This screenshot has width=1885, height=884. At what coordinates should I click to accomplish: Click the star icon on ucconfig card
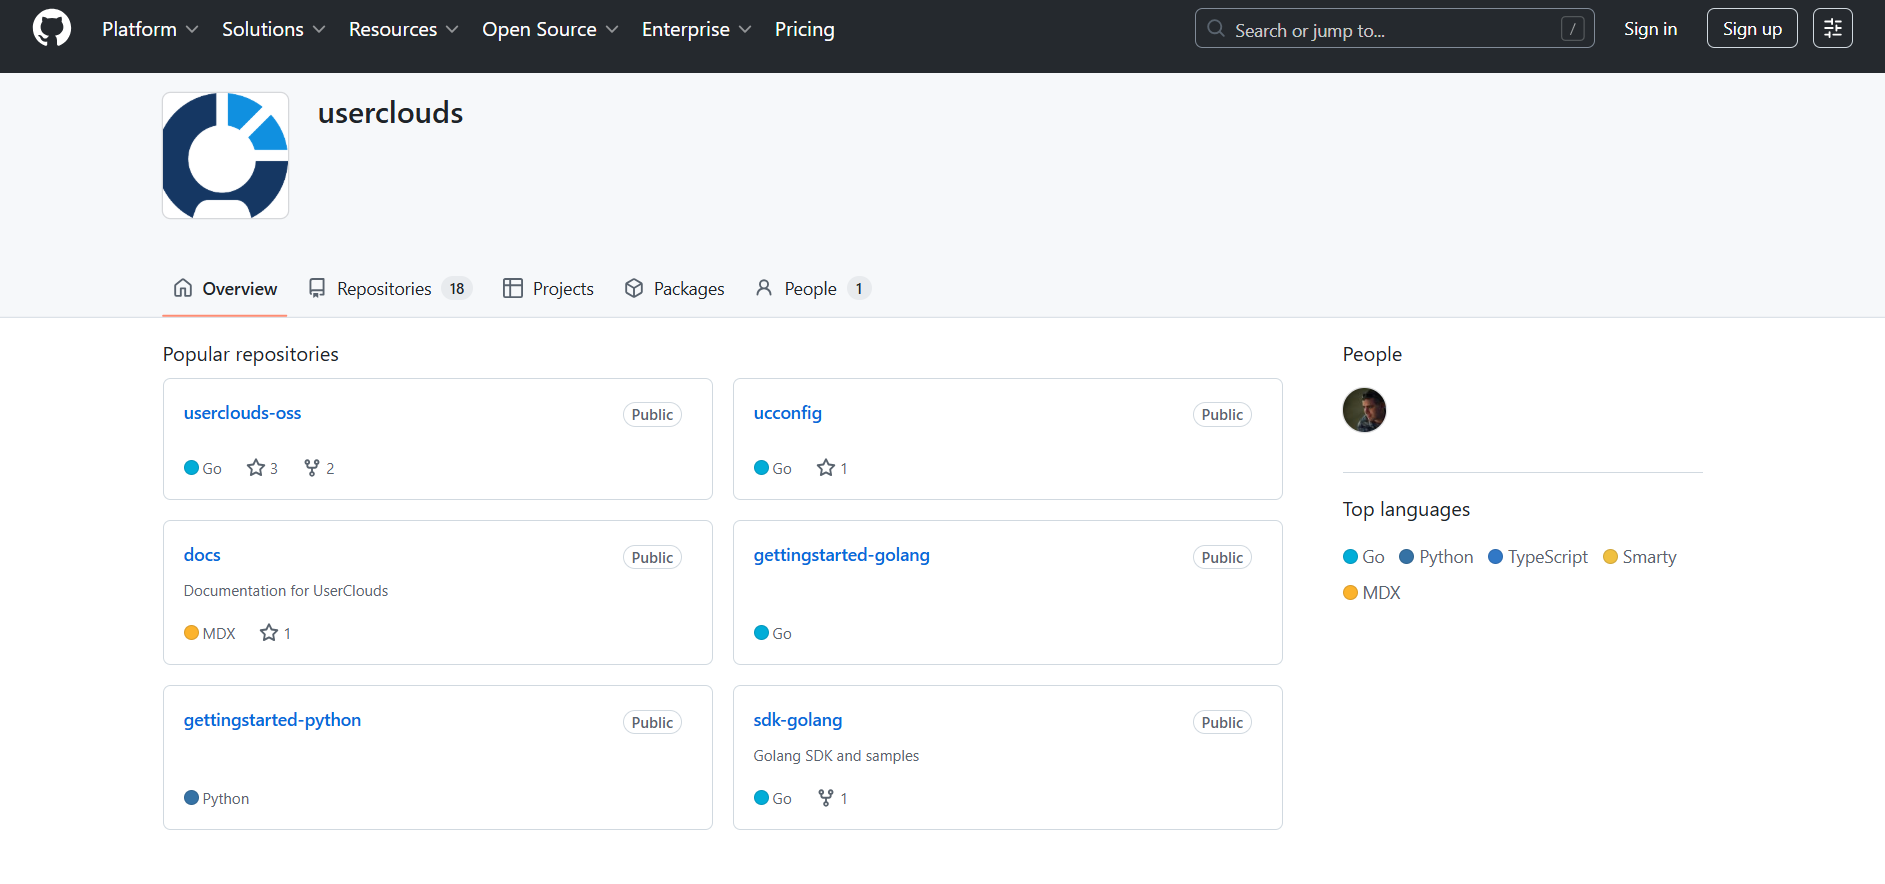click(x=826, y=468)
